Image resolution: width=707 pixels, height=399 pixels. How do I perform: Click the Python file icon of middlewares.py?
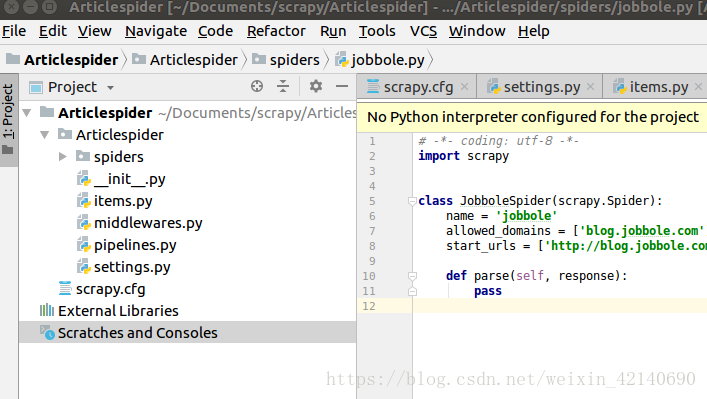coord(84,223)
